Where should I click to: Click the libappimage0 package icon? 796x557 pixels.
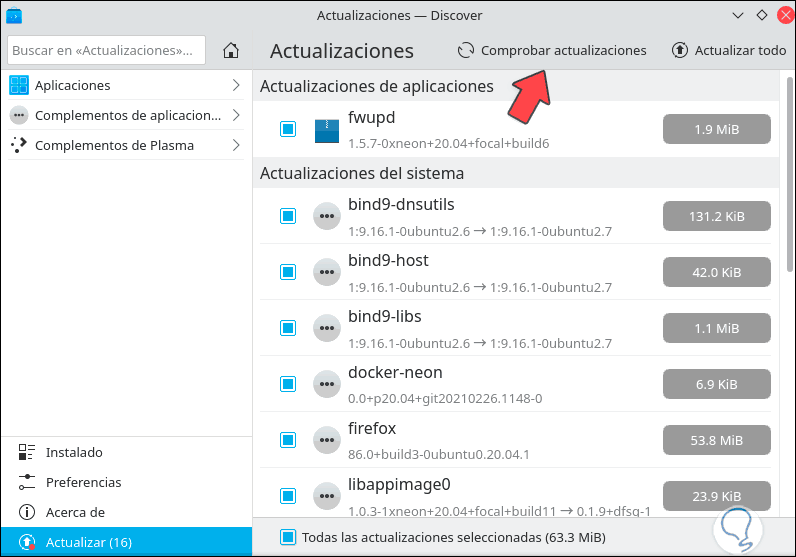coord(326,496)
